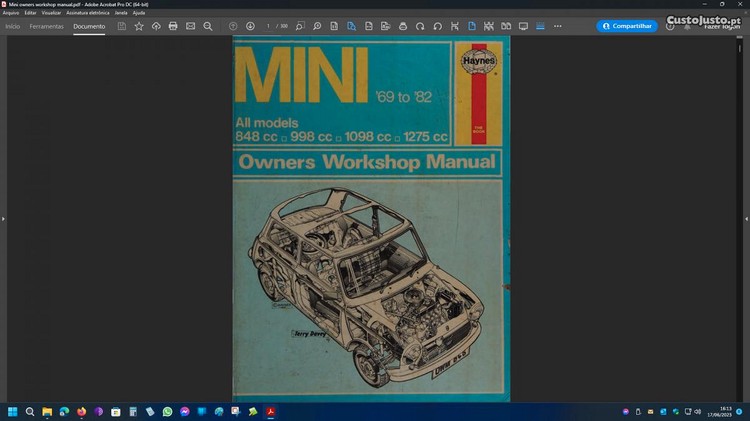Click the Windows Start button
Screen dimensions: 750x421
[13, 411]
